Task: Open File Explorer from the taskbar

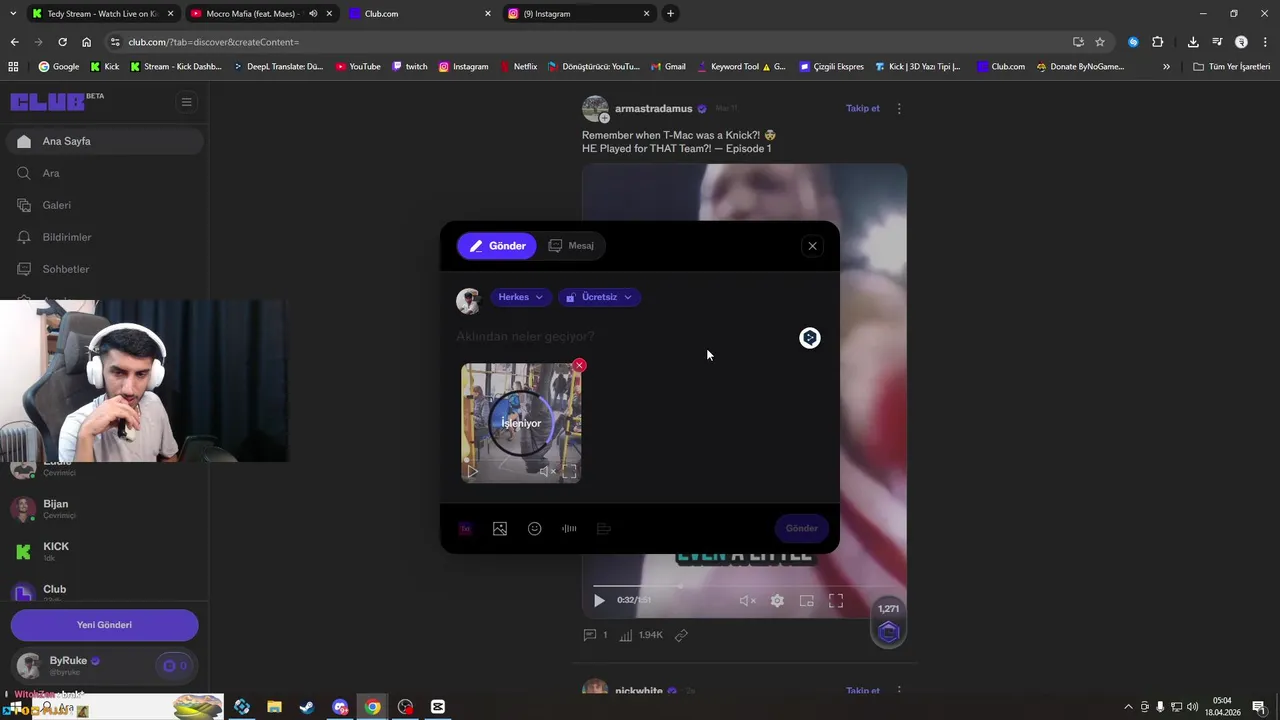Action: [x=274, y=707]
